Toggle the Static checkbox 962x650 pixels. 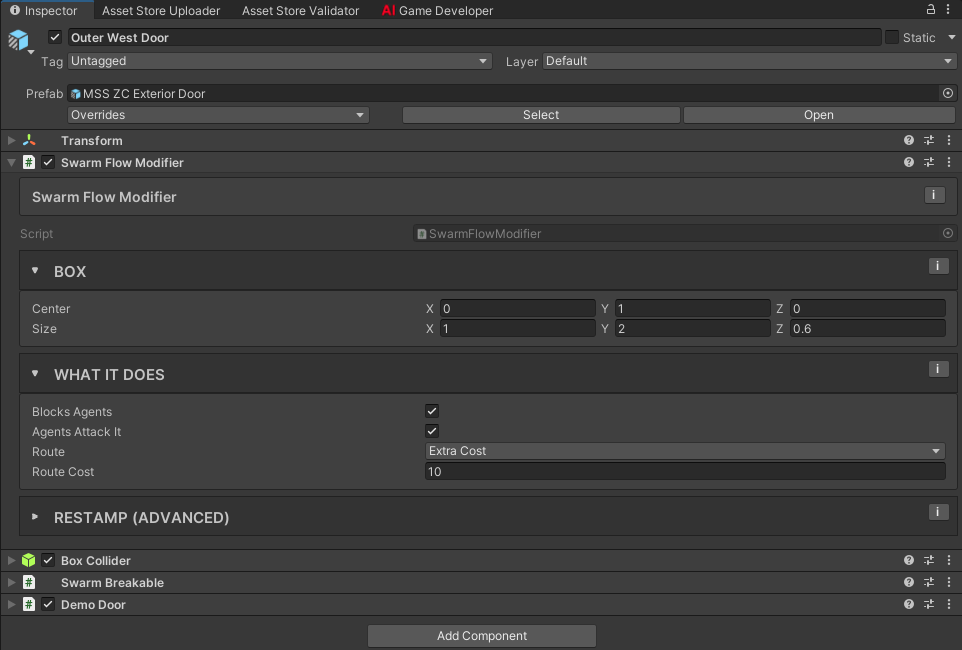(892, 37)
